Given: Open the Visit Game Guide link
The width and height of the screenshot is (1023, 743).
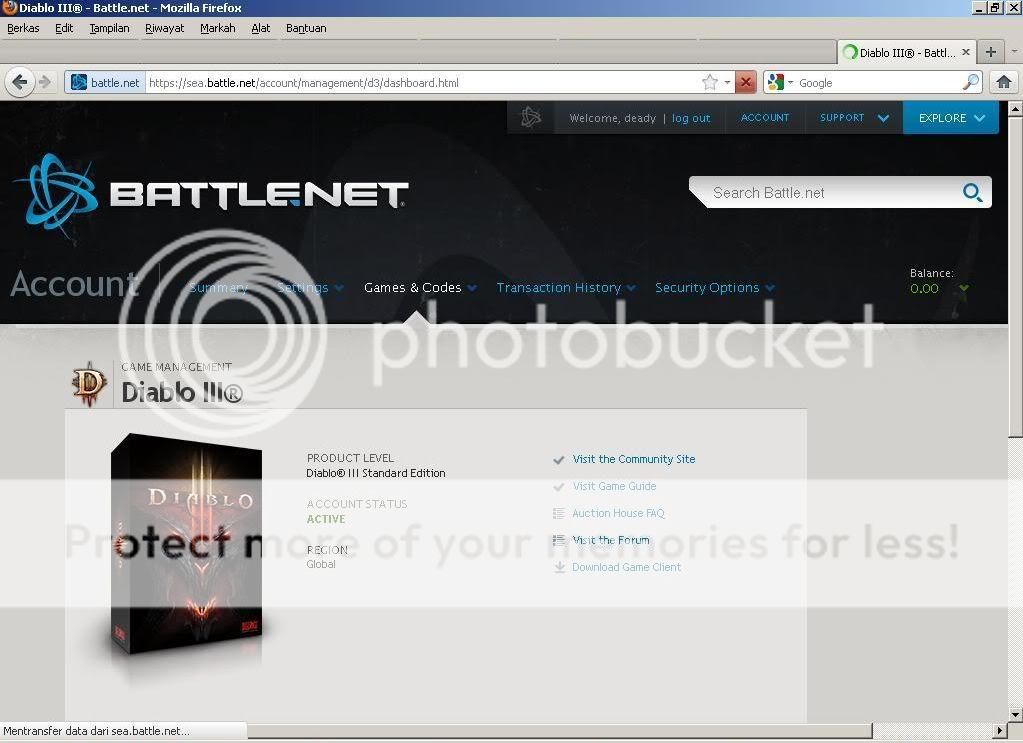Looking at the screenshot, I should tap(614, 486).
